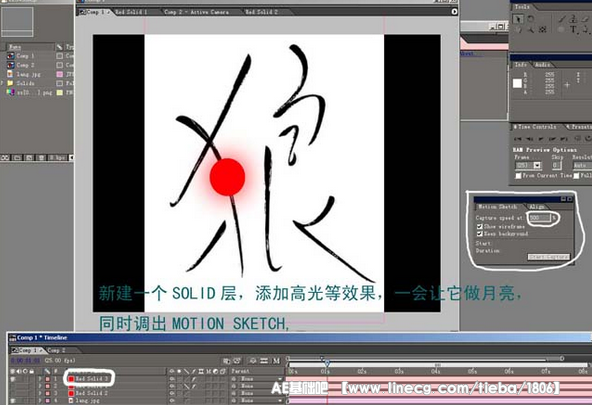Jump to first frame in Time Controls
This screenshot has width=592, height=405.
[517, 139]
